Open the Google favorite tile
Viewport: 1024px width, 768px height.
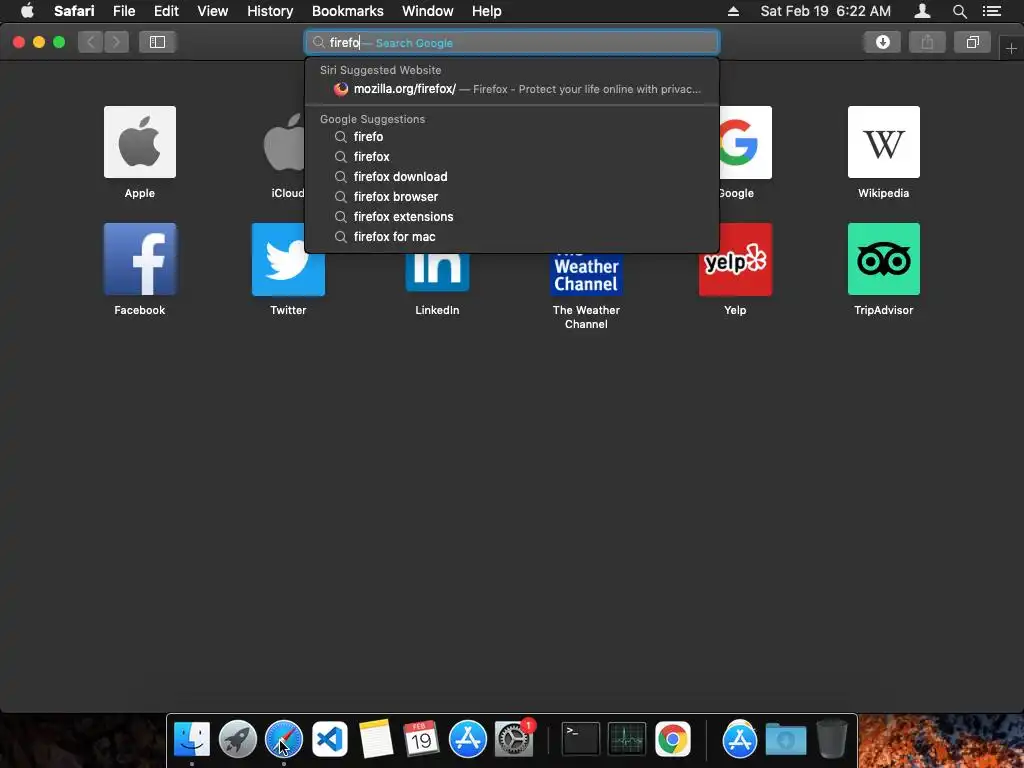point(745,142)
